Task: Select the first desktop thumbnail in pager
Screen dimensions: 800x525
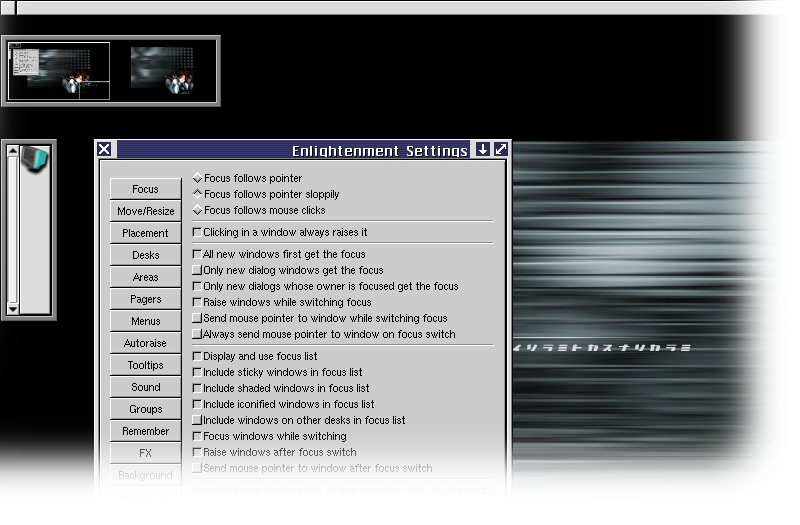Action: tap(59, 71)
